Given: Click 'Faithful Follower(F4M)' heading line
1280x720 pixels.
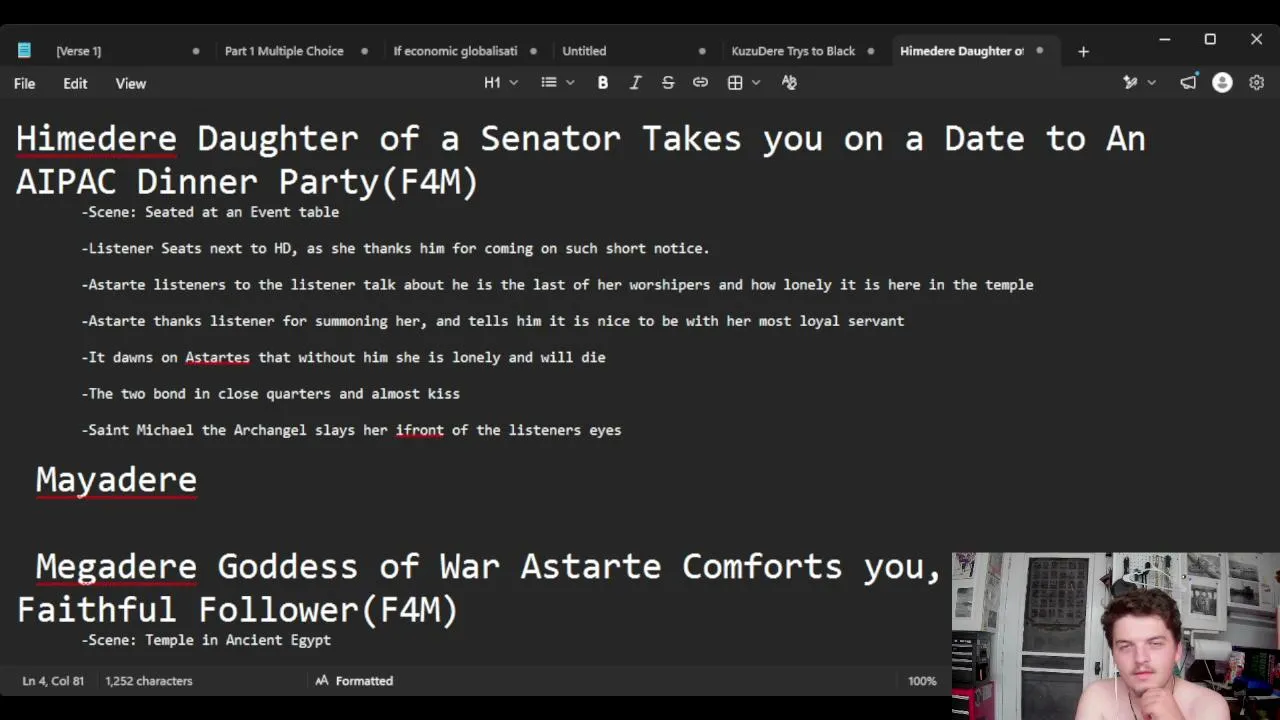Looking at the screenshot, I should [x=237, y=610].
